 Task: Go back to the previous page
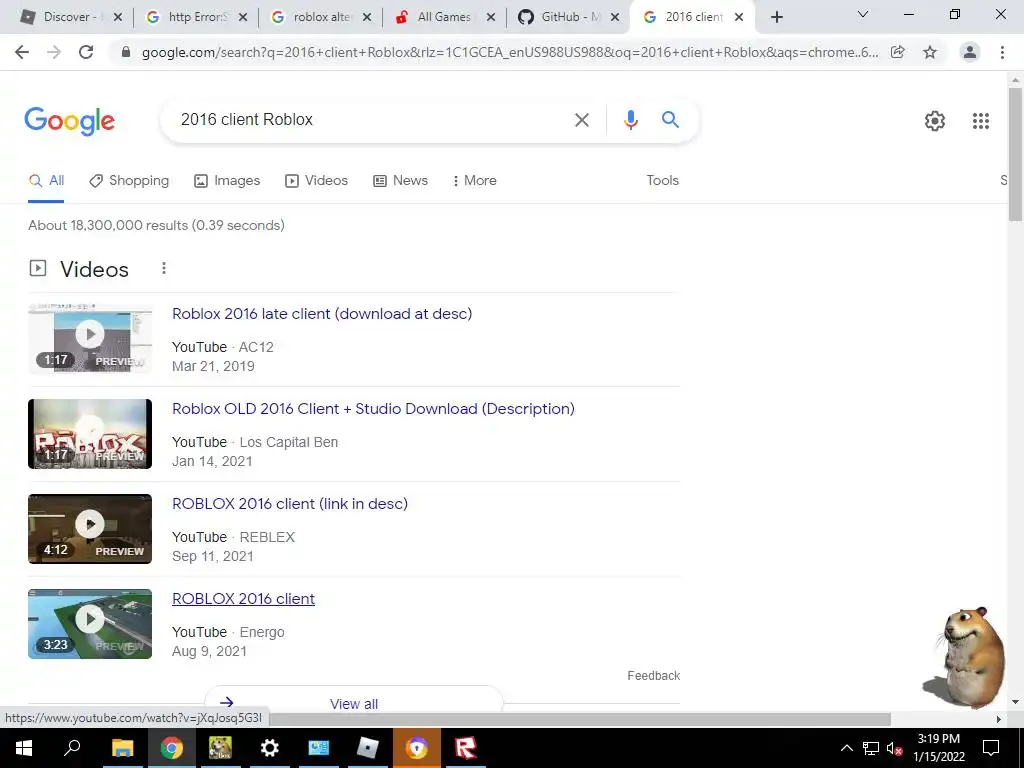pyautogui.click(x=22, y=52)
